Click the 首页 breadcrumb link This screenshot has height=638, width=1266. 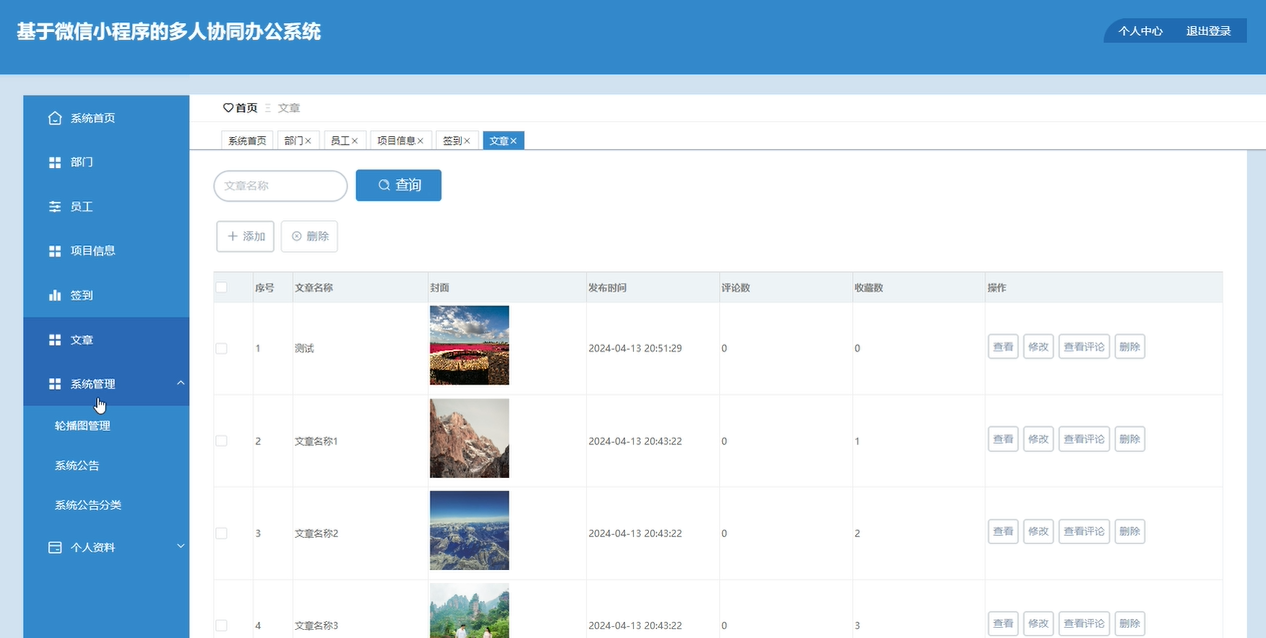(x=246, y=108)
